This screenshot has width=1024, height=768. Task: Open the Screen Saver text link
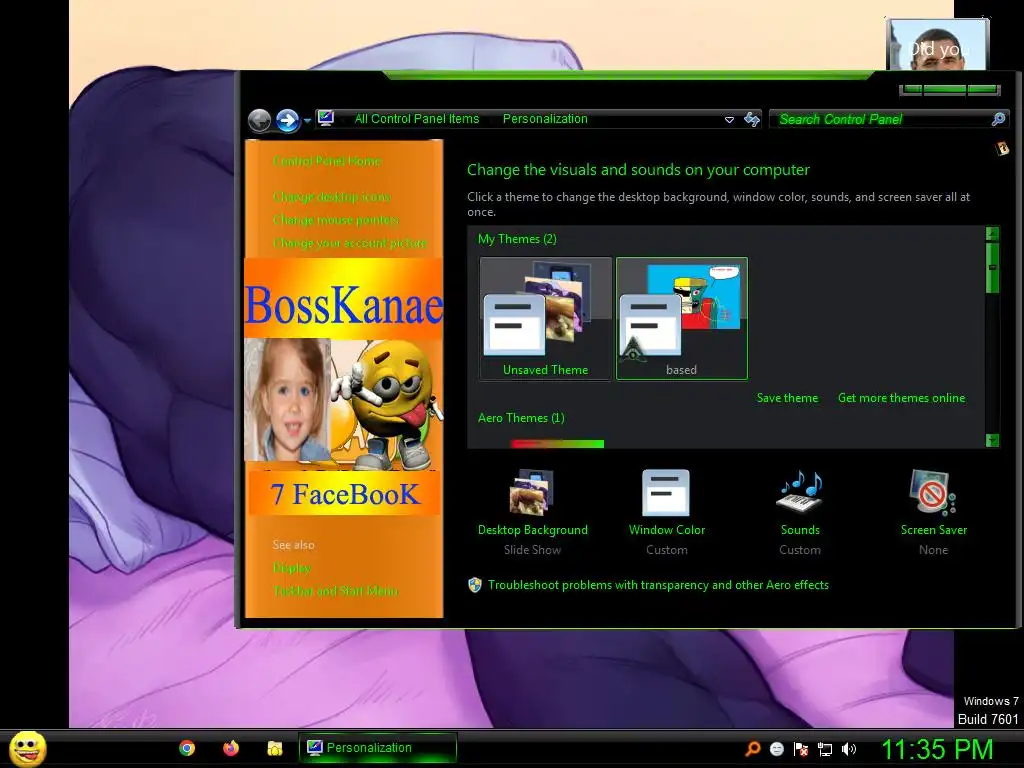click(x=933, y=530)
